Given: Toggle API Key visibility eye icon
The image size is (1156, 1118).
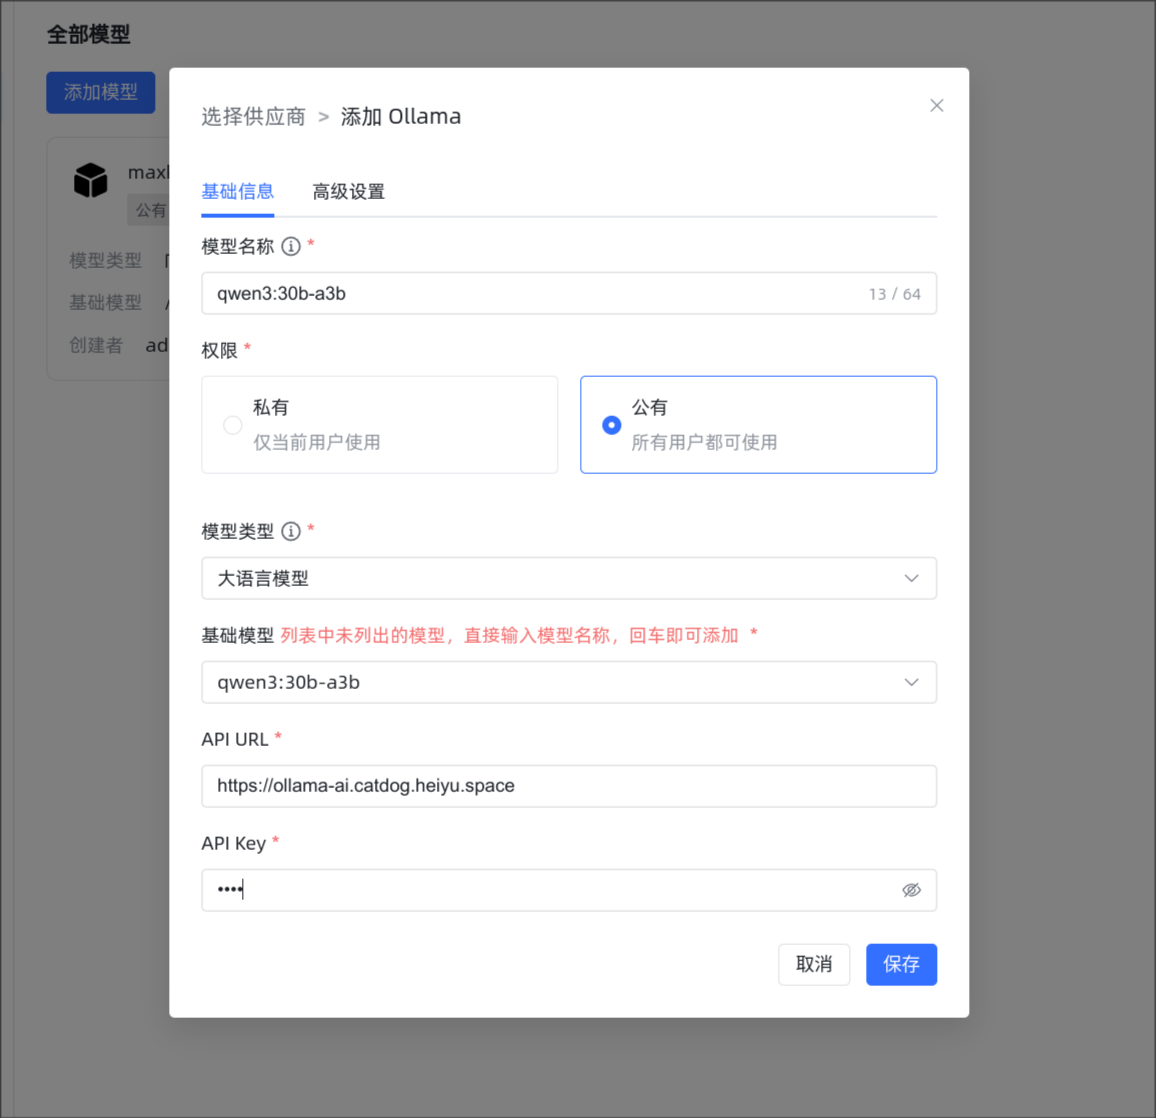Looking at the screenshot, I should tap(911, 890).
